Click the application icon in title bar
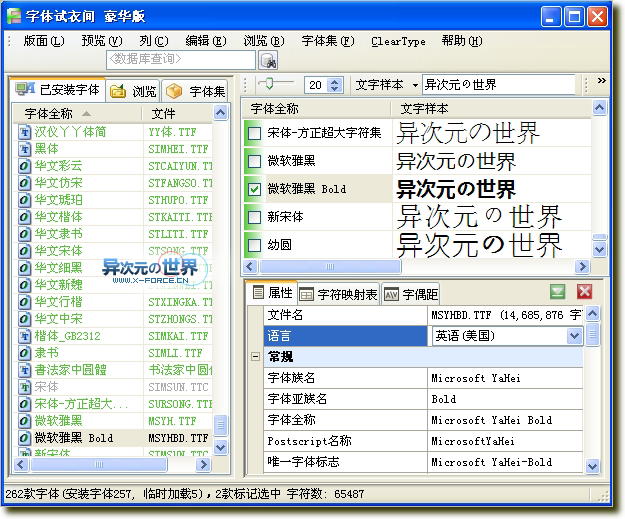Screen dimensions: 625x519 (x=14, y=16)
